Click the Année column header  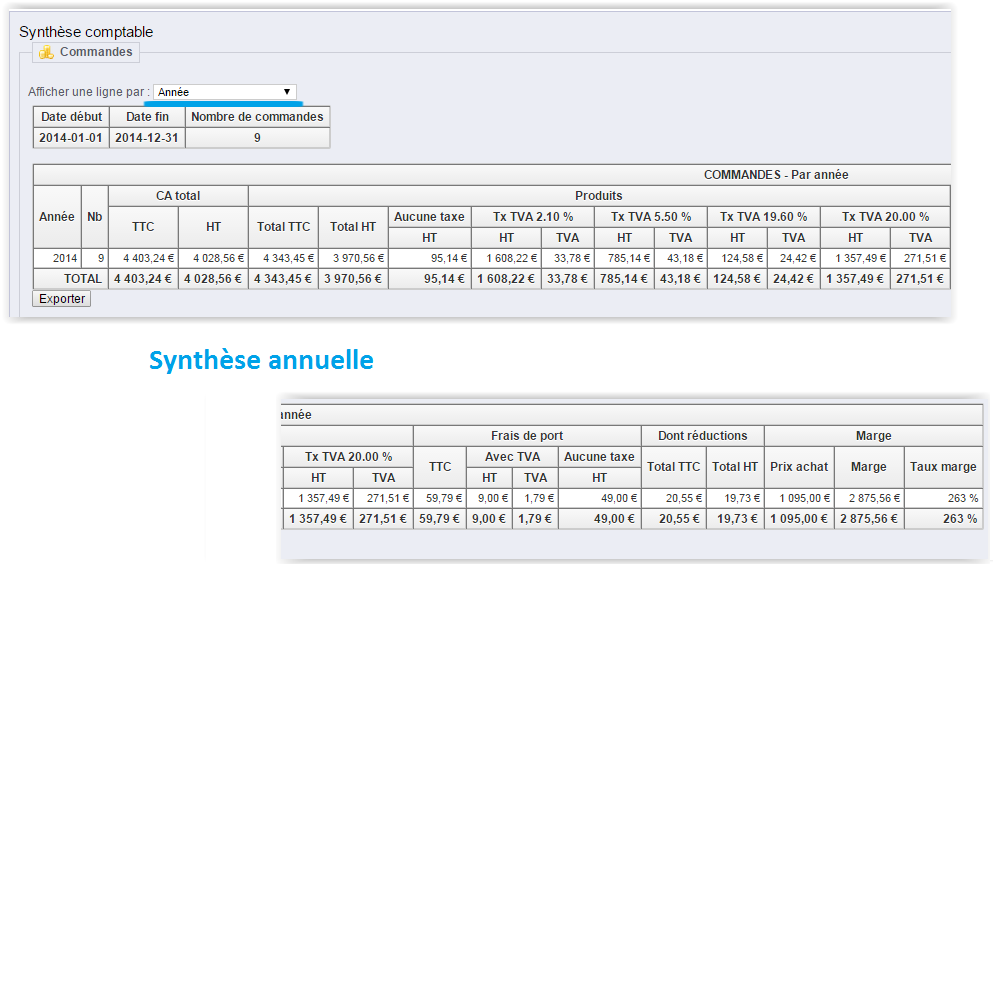pos(57,217)
